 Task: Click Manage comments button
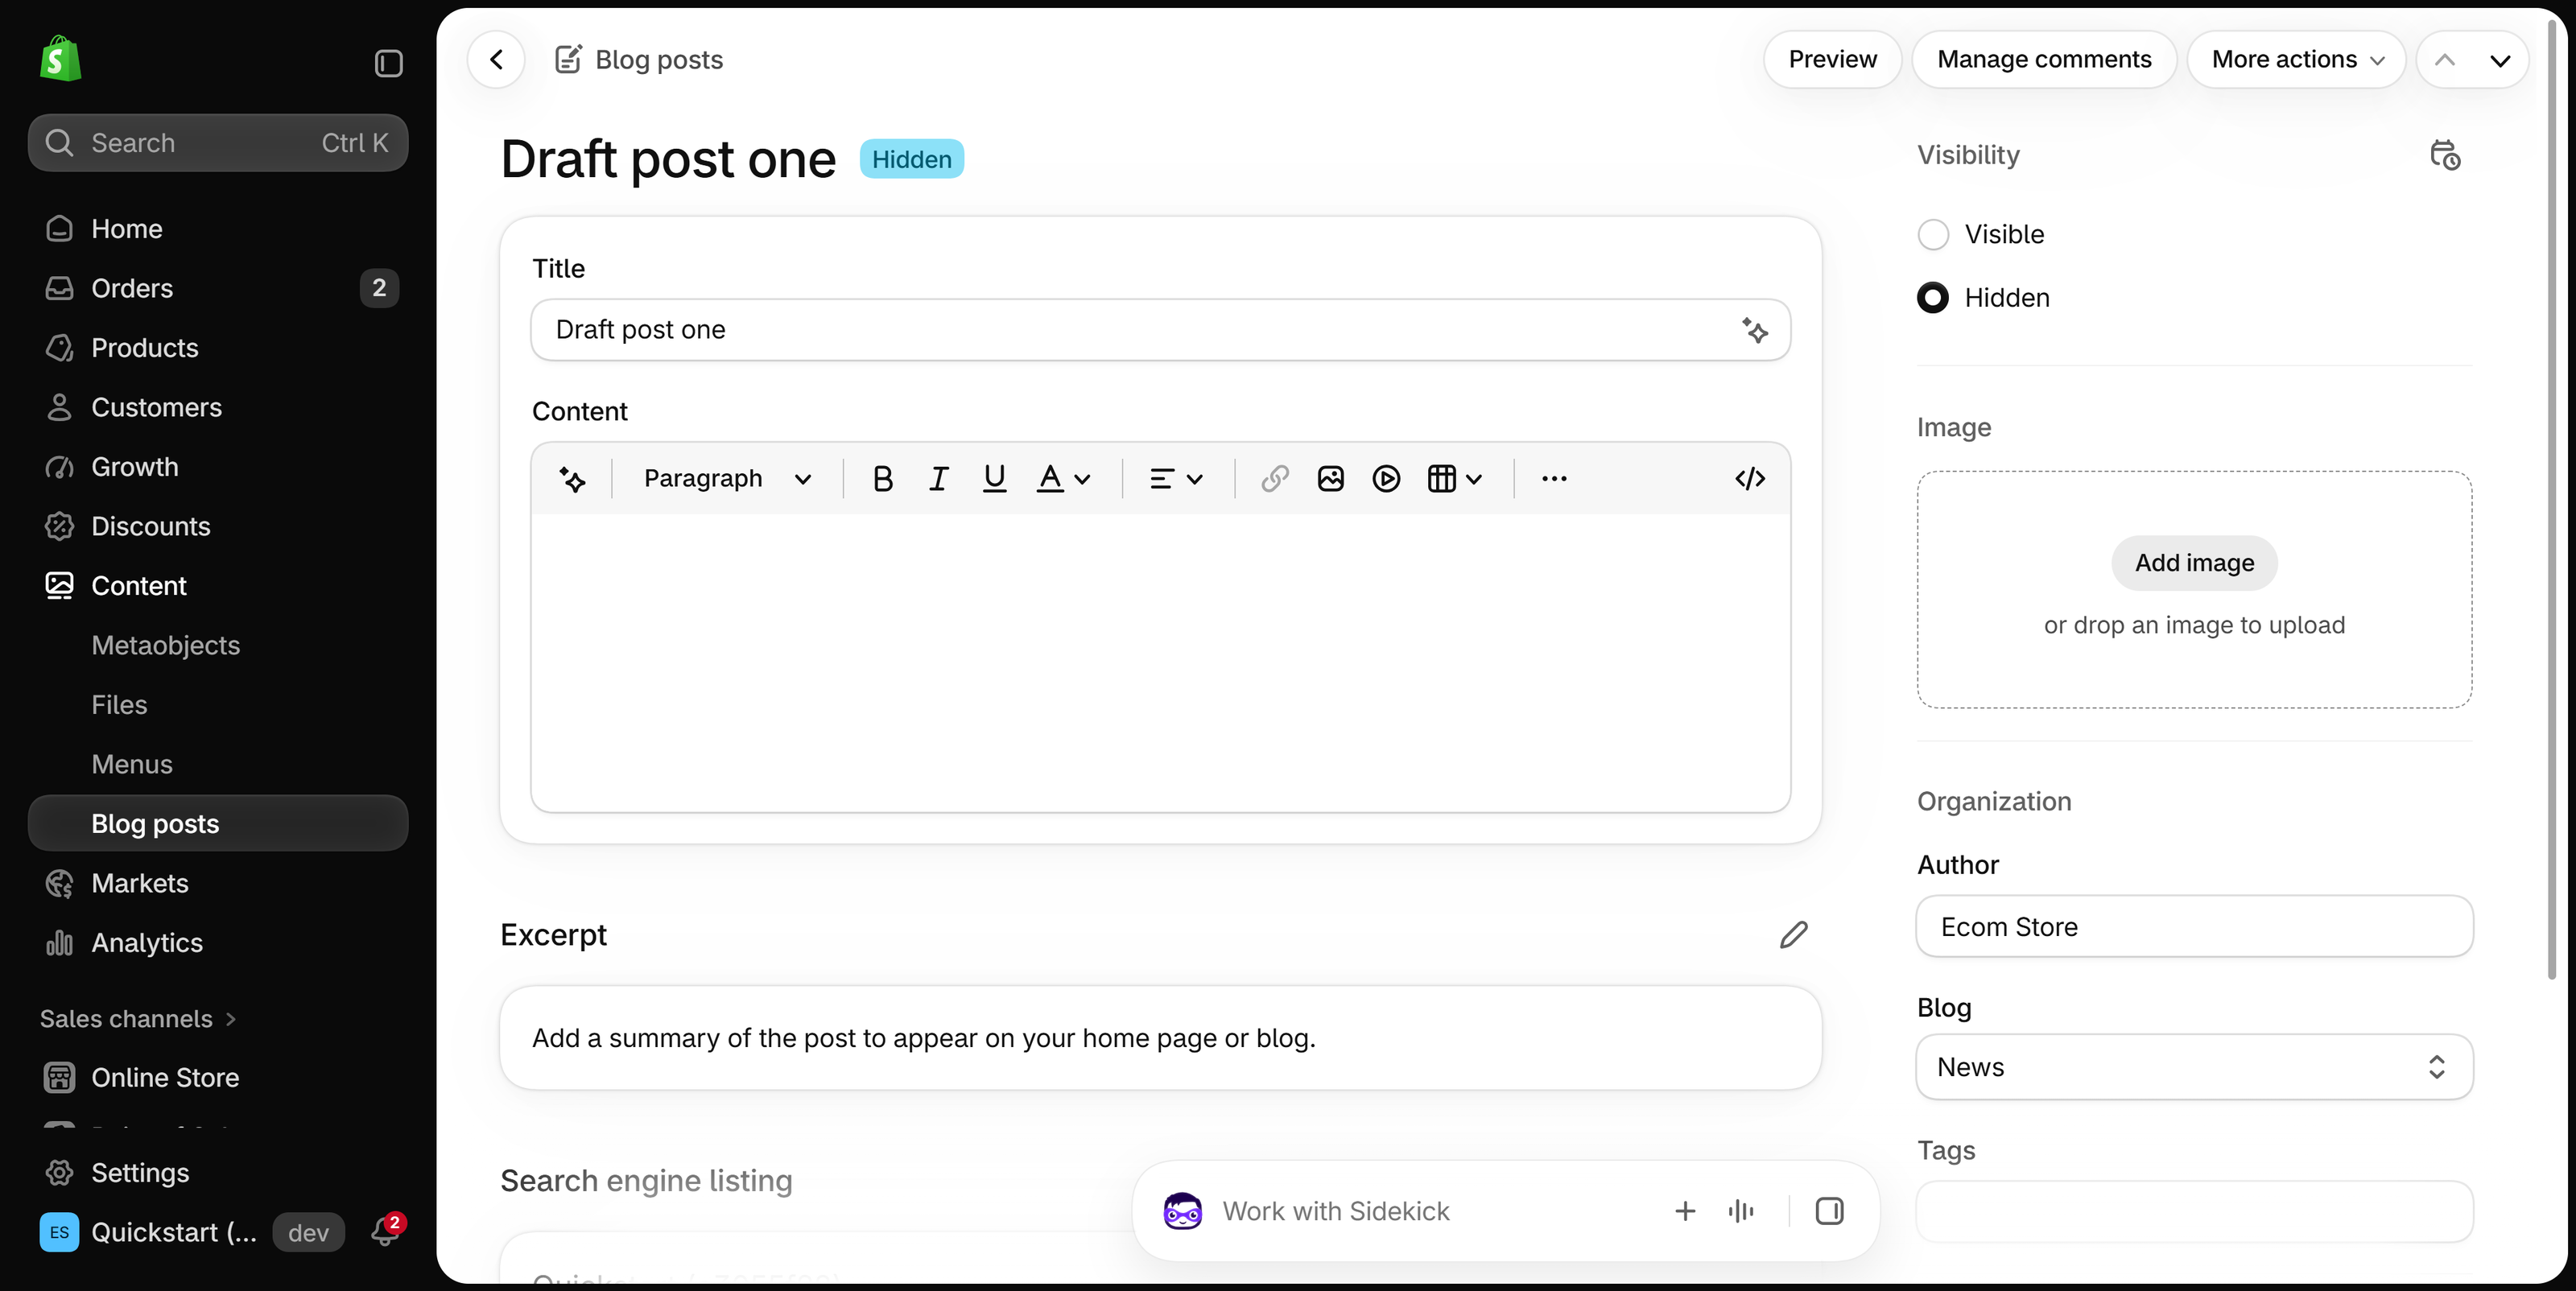click(x=2044, y=60)
